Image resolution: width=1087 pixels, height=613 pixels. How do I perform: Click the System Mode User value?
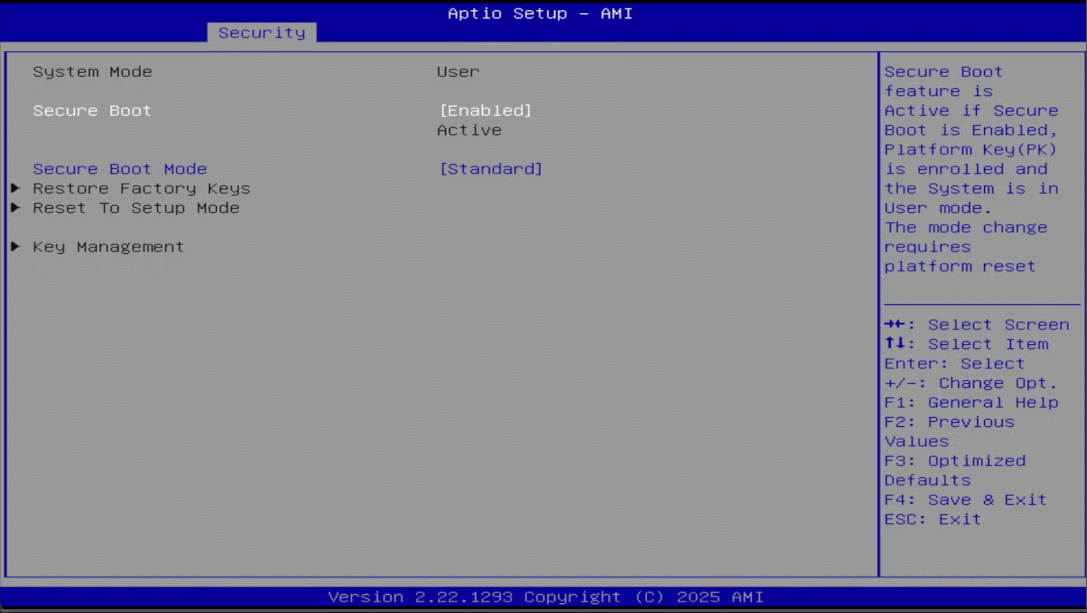[458, 72]
